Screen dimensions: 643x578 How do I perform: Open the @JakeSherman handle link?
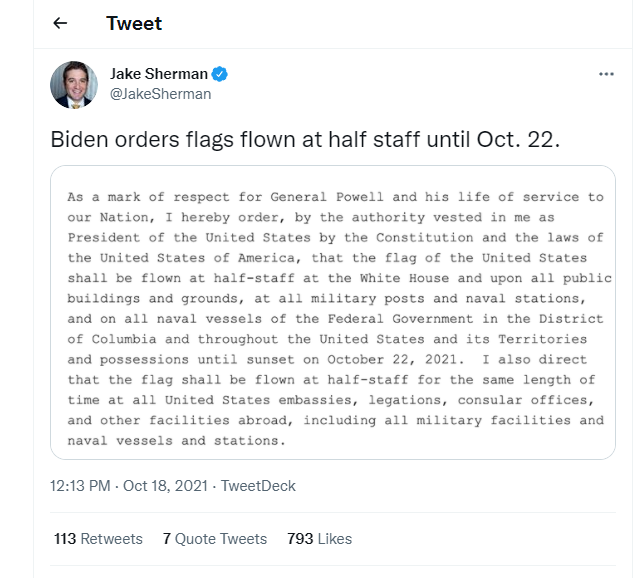pyautogui.click(x=160, y=94)
